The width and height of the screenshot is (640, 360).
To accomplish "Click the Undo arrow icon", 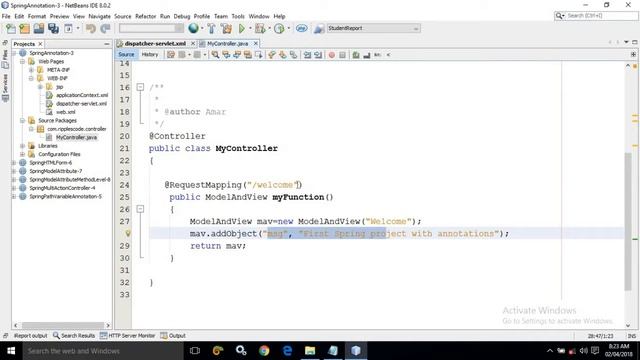I will (x=91, y=29).
